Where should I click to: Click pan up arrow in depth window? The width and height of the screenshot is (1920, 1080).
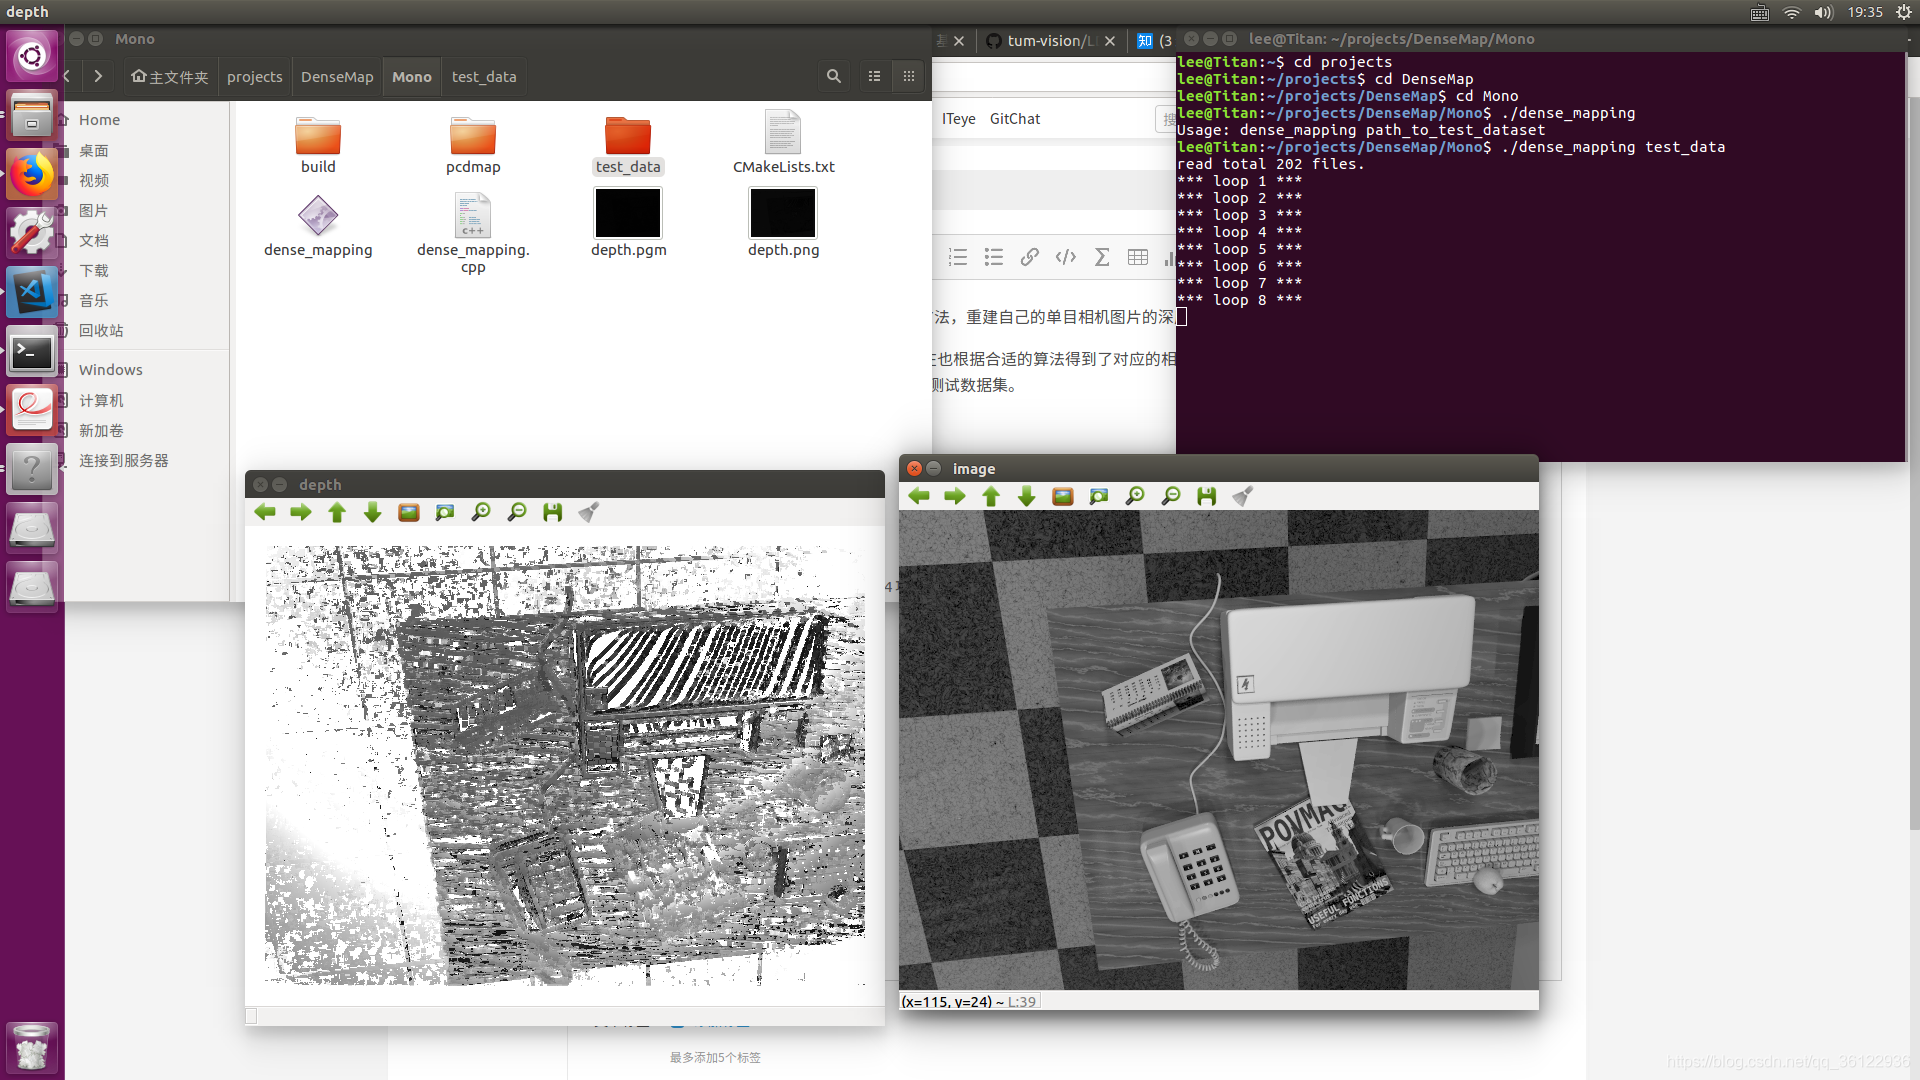[337, 512]
